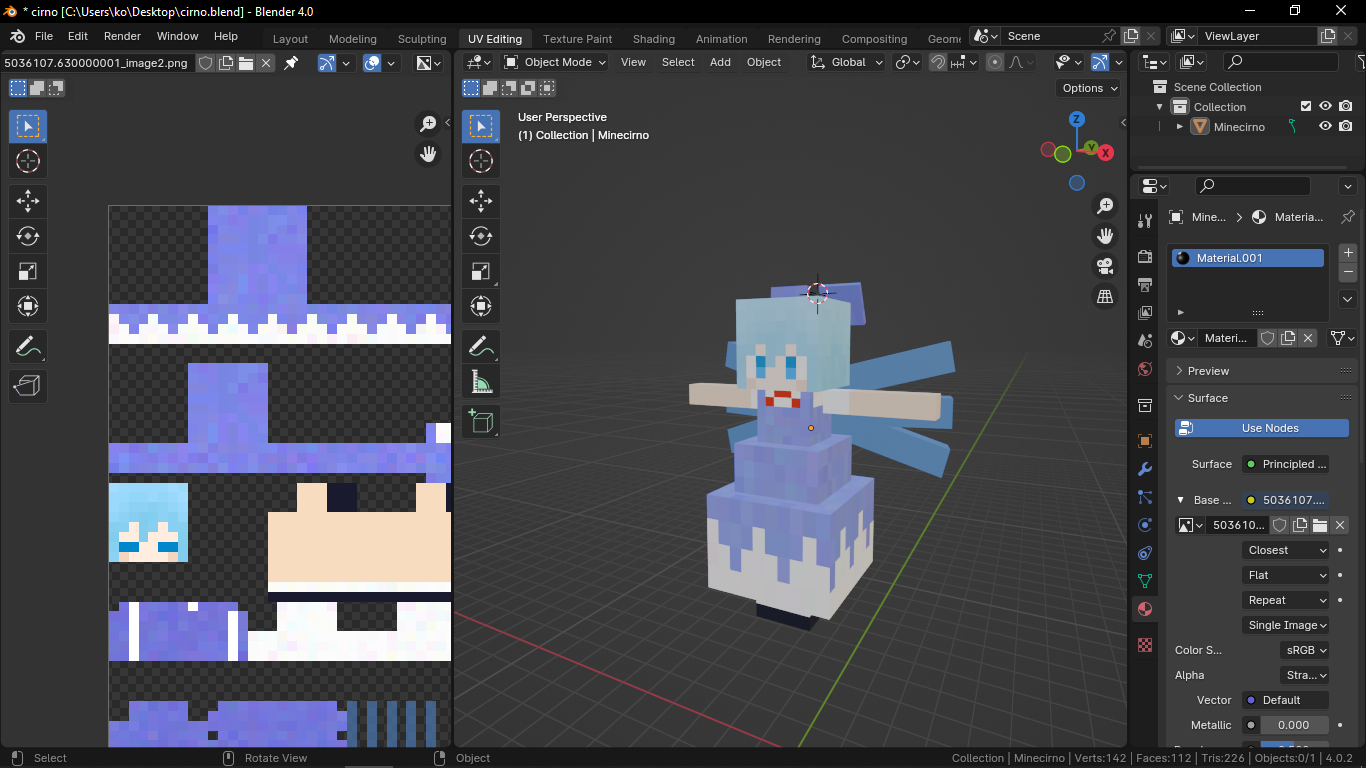
Task: Remove material slot with minus button
Action: coord(1347,272)
